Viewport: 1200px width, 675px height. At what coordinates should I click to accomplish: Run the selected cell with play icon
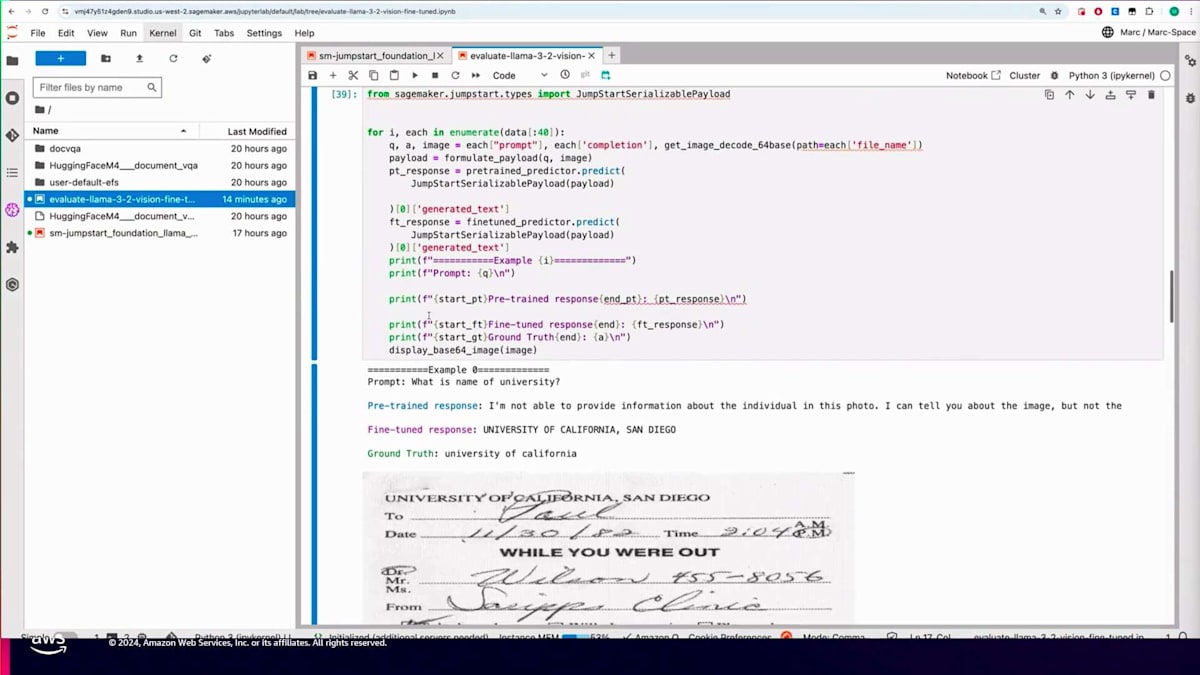click(x=415, y=75)
